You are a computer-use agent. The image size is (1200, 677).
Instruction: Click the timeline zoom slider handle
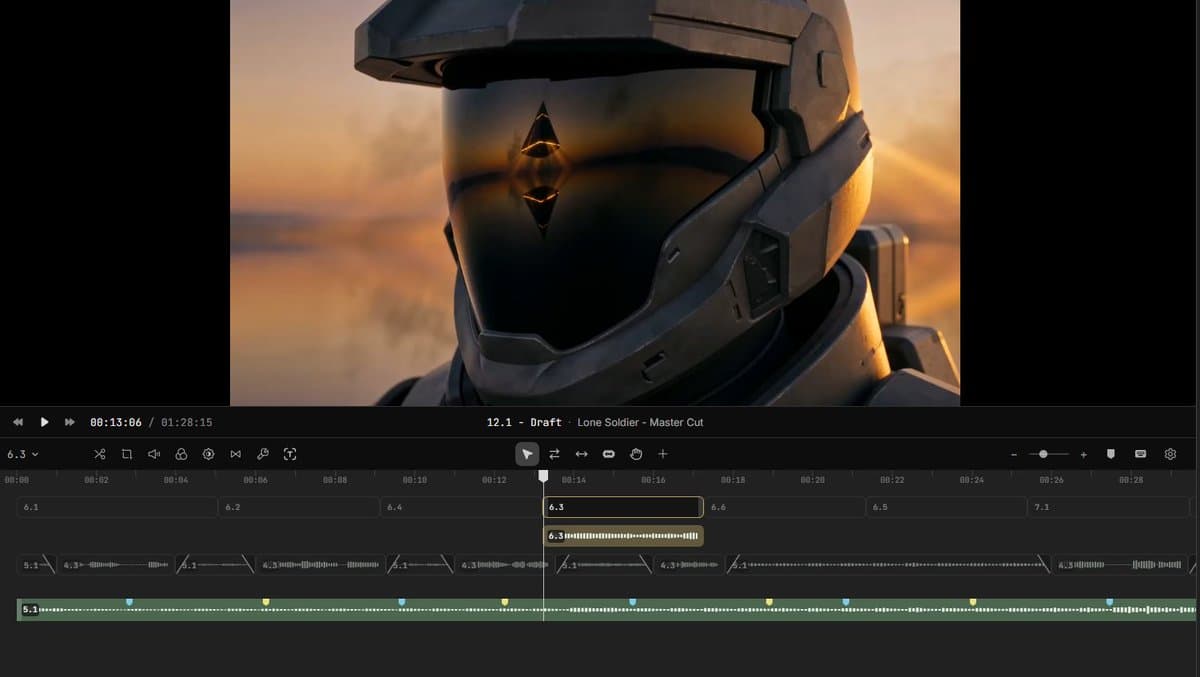[x=1043, y=454]
